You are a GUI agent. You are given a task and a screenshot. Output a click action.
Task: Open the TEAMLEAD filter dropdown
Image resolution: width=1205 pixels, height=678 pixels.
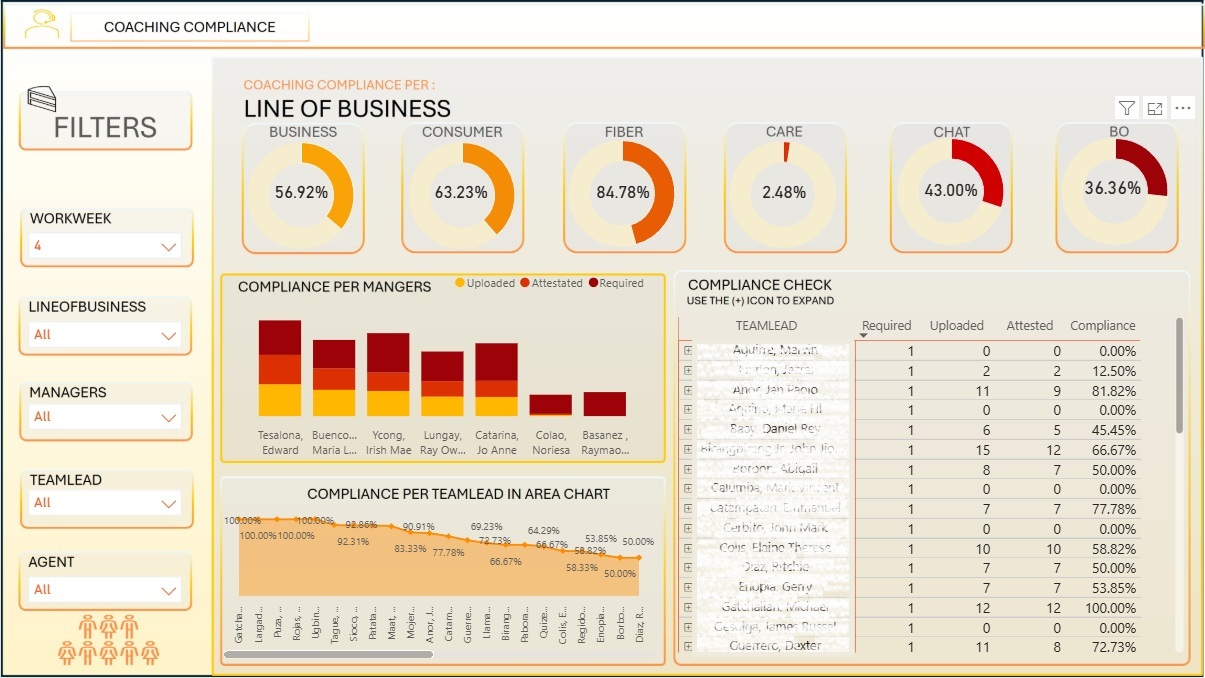105,503
